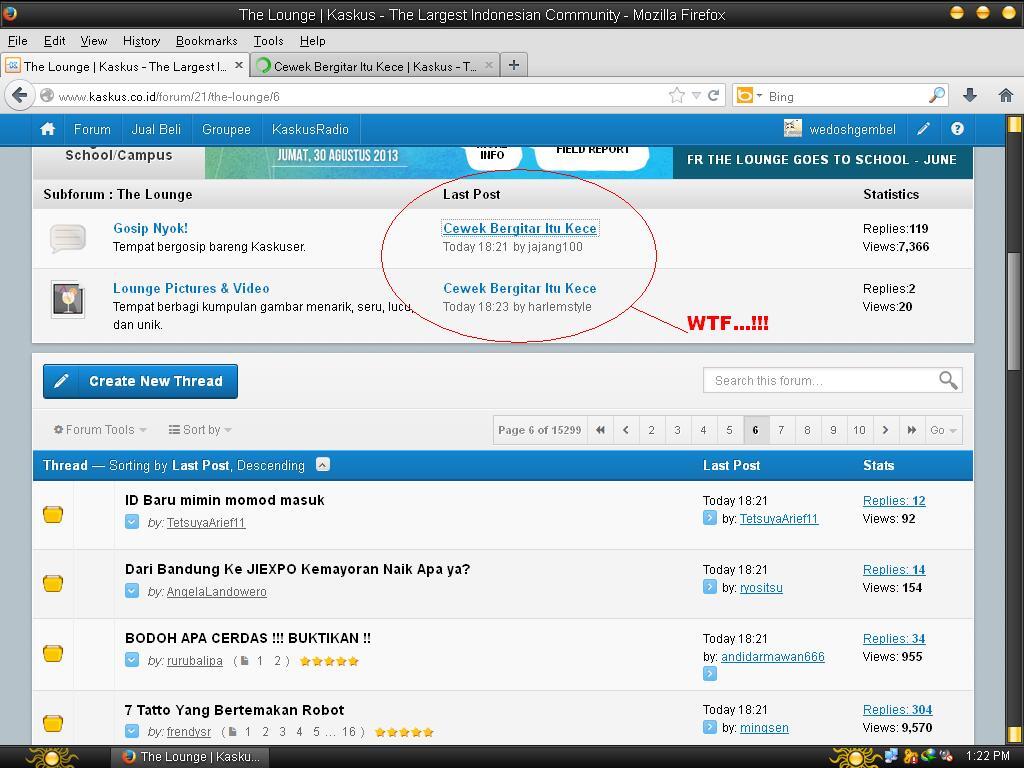Click the taskbar clock showing 1:22 PM
Image resolution: width=1024 pixels, height=768 pixels.
coord(987,756)
